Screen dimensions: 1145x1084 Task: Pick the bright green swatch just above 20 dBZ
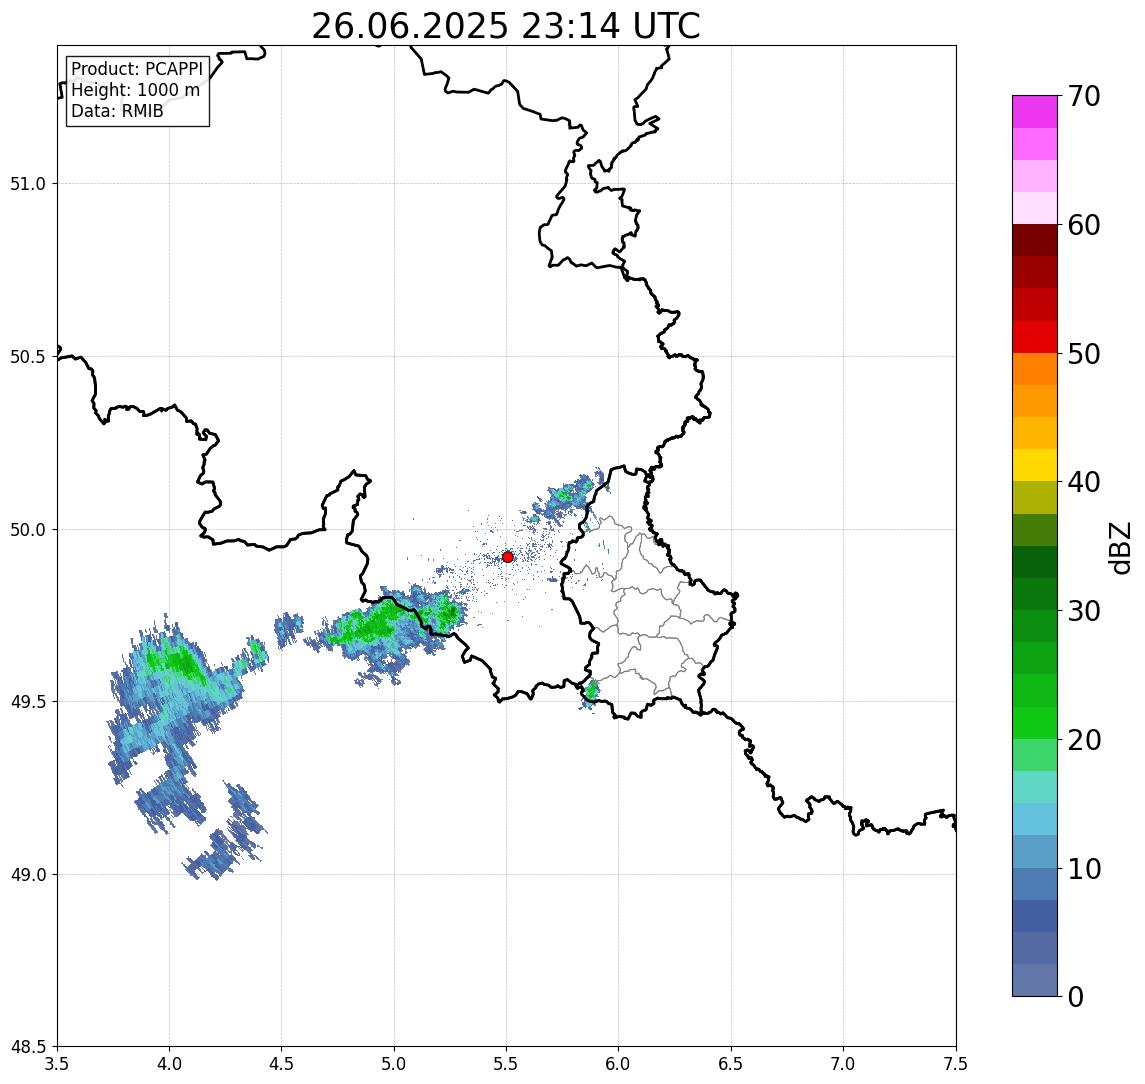(x=1035, y=722)
